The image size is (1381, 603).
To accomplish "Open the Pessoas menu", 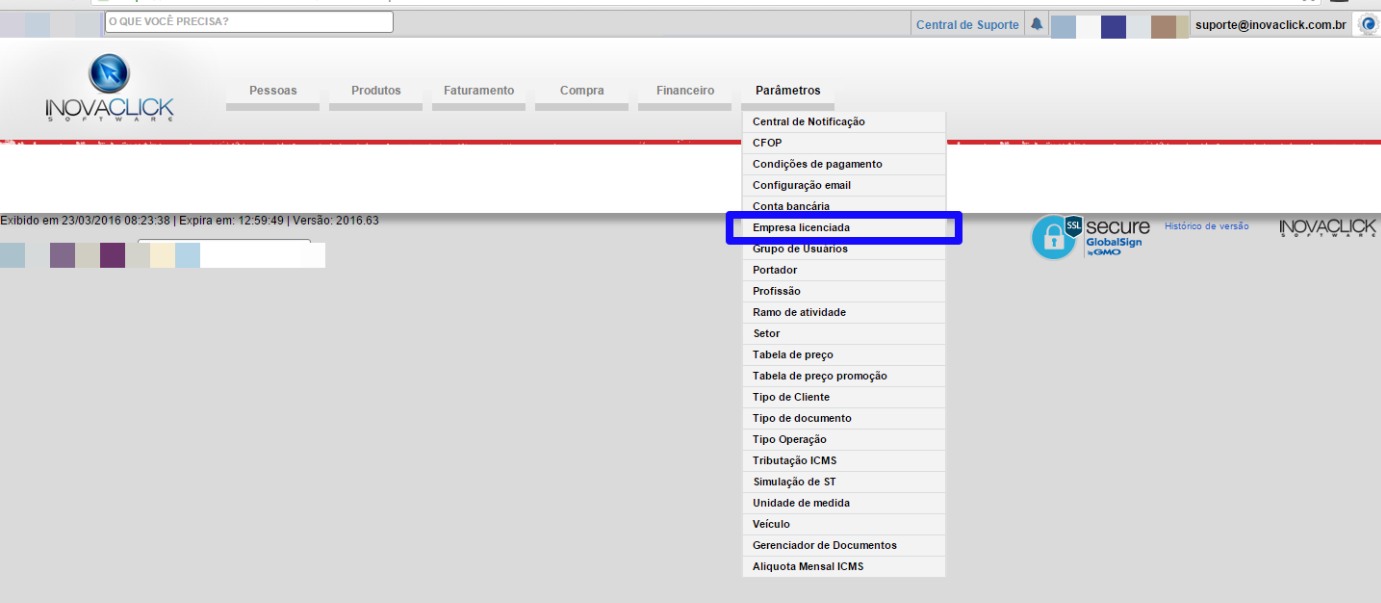I will click(273, 91).
